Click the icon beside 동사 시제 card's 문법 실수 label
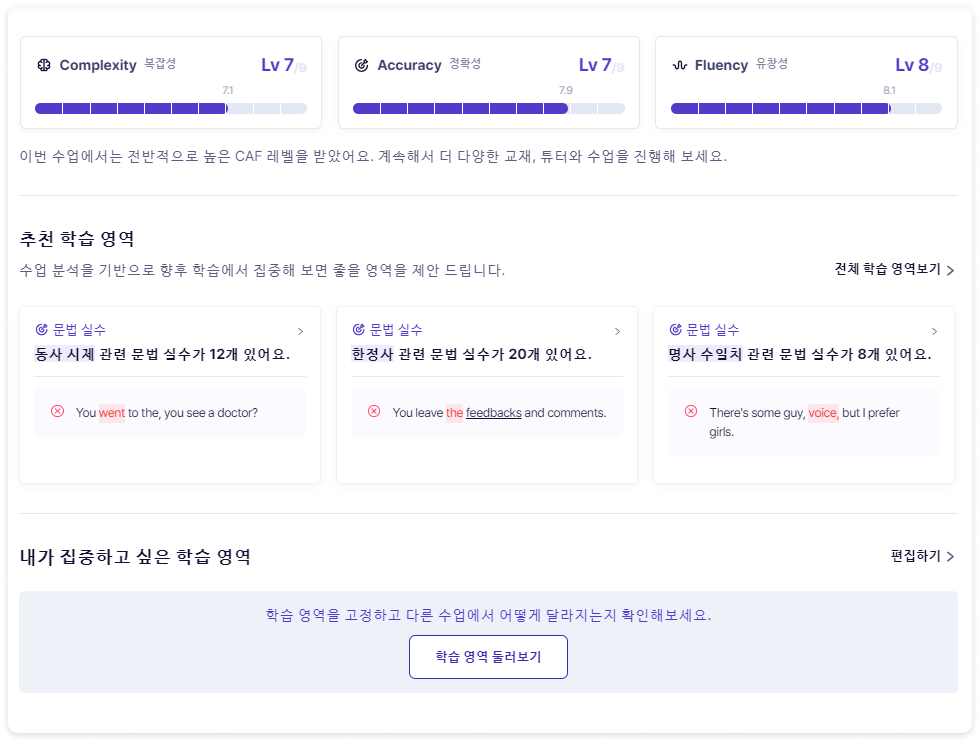980x743 pixels. (x=42, y=329)
